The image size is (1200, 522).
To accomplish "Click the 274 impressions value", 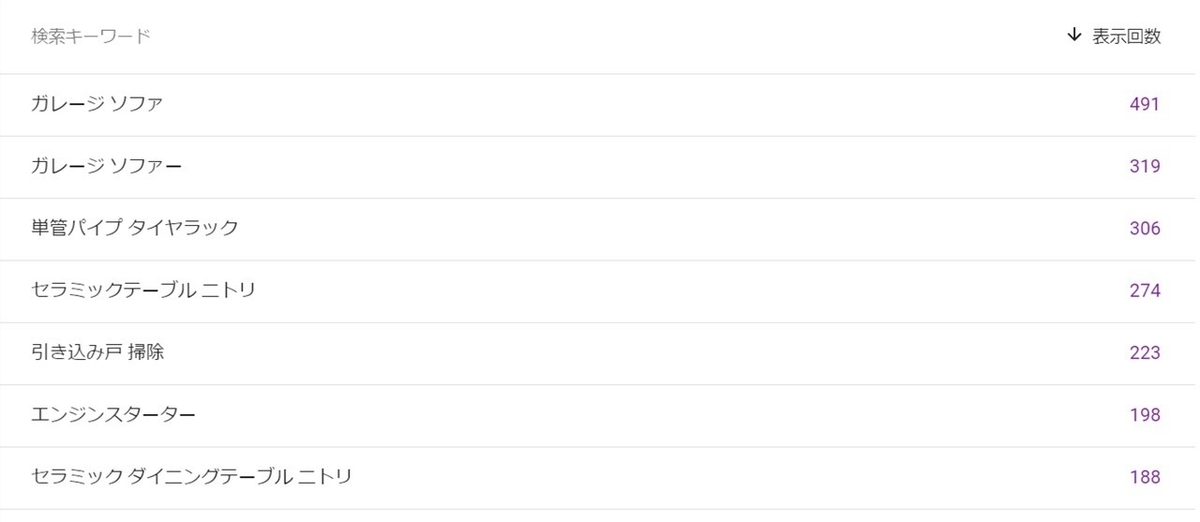I will [x=1145, y=290].
